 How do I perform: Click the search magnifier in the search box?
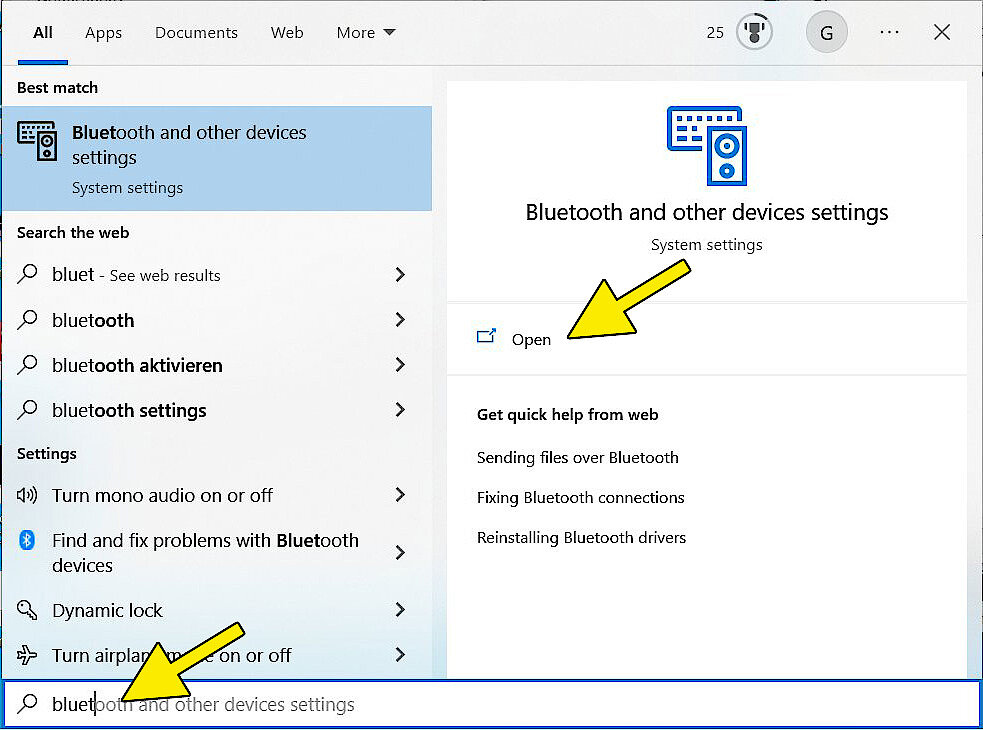(x=27, y=704)
